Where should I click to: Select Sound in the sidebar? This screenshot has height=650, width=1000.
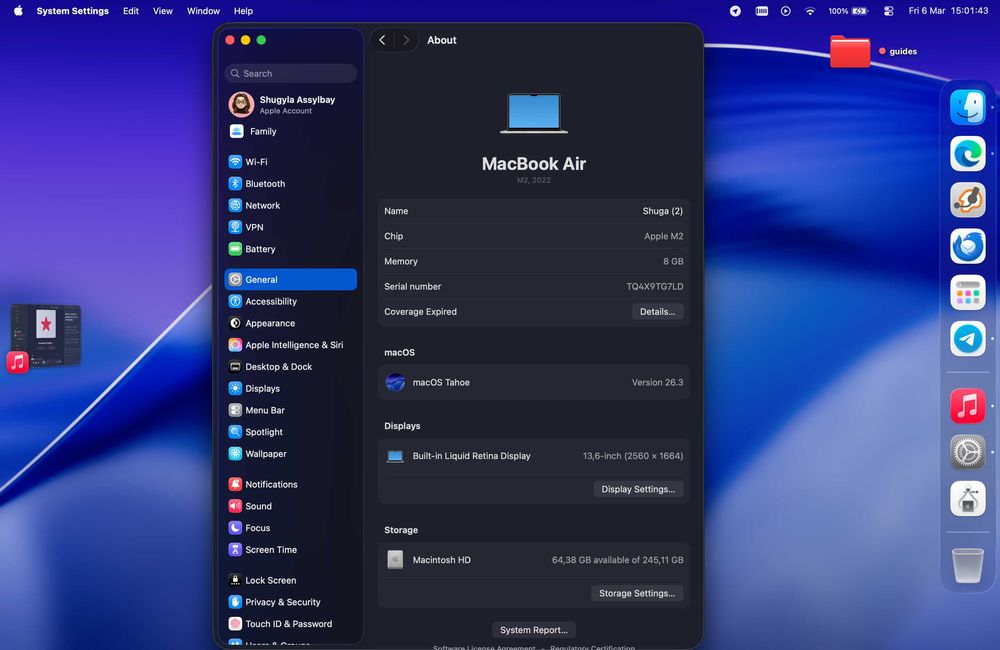(x=290, y=506)
